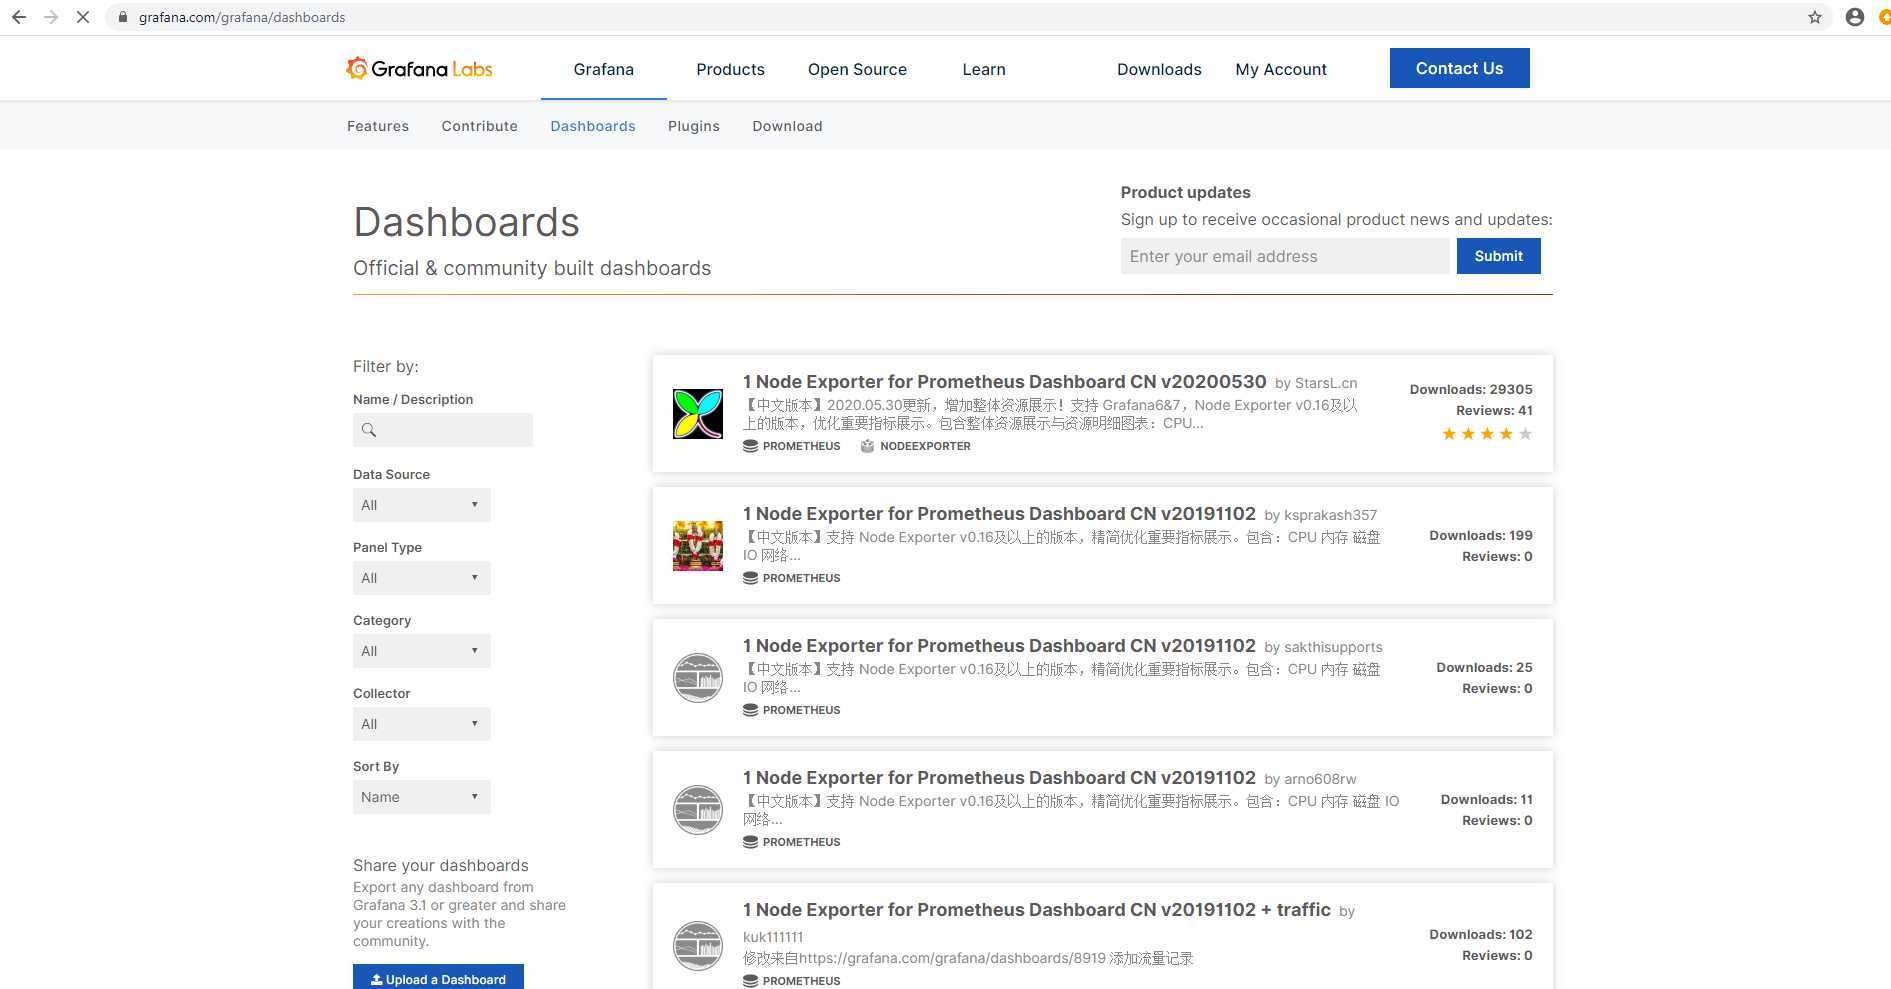
Task: Switch to the Download sub-tab
Action: click(787, 126)
